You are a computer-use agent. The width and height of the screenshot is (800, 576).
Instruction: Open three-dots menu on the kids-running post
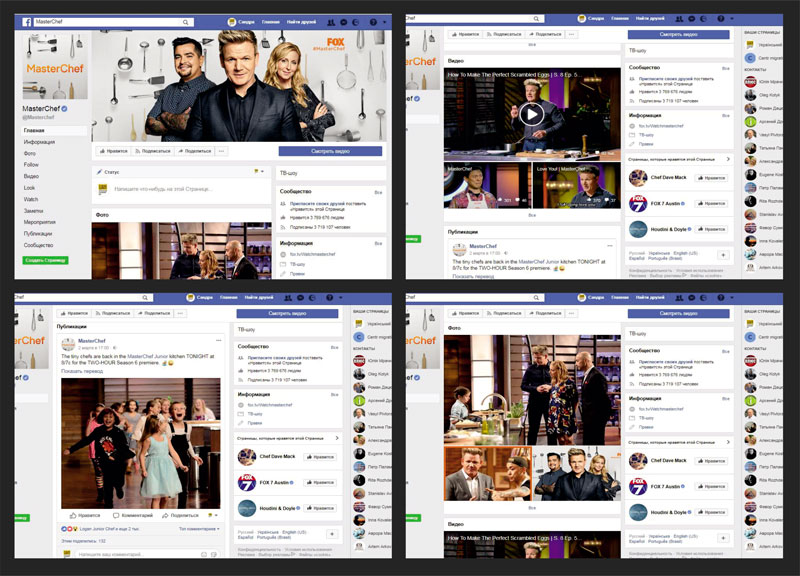(218, 340)
